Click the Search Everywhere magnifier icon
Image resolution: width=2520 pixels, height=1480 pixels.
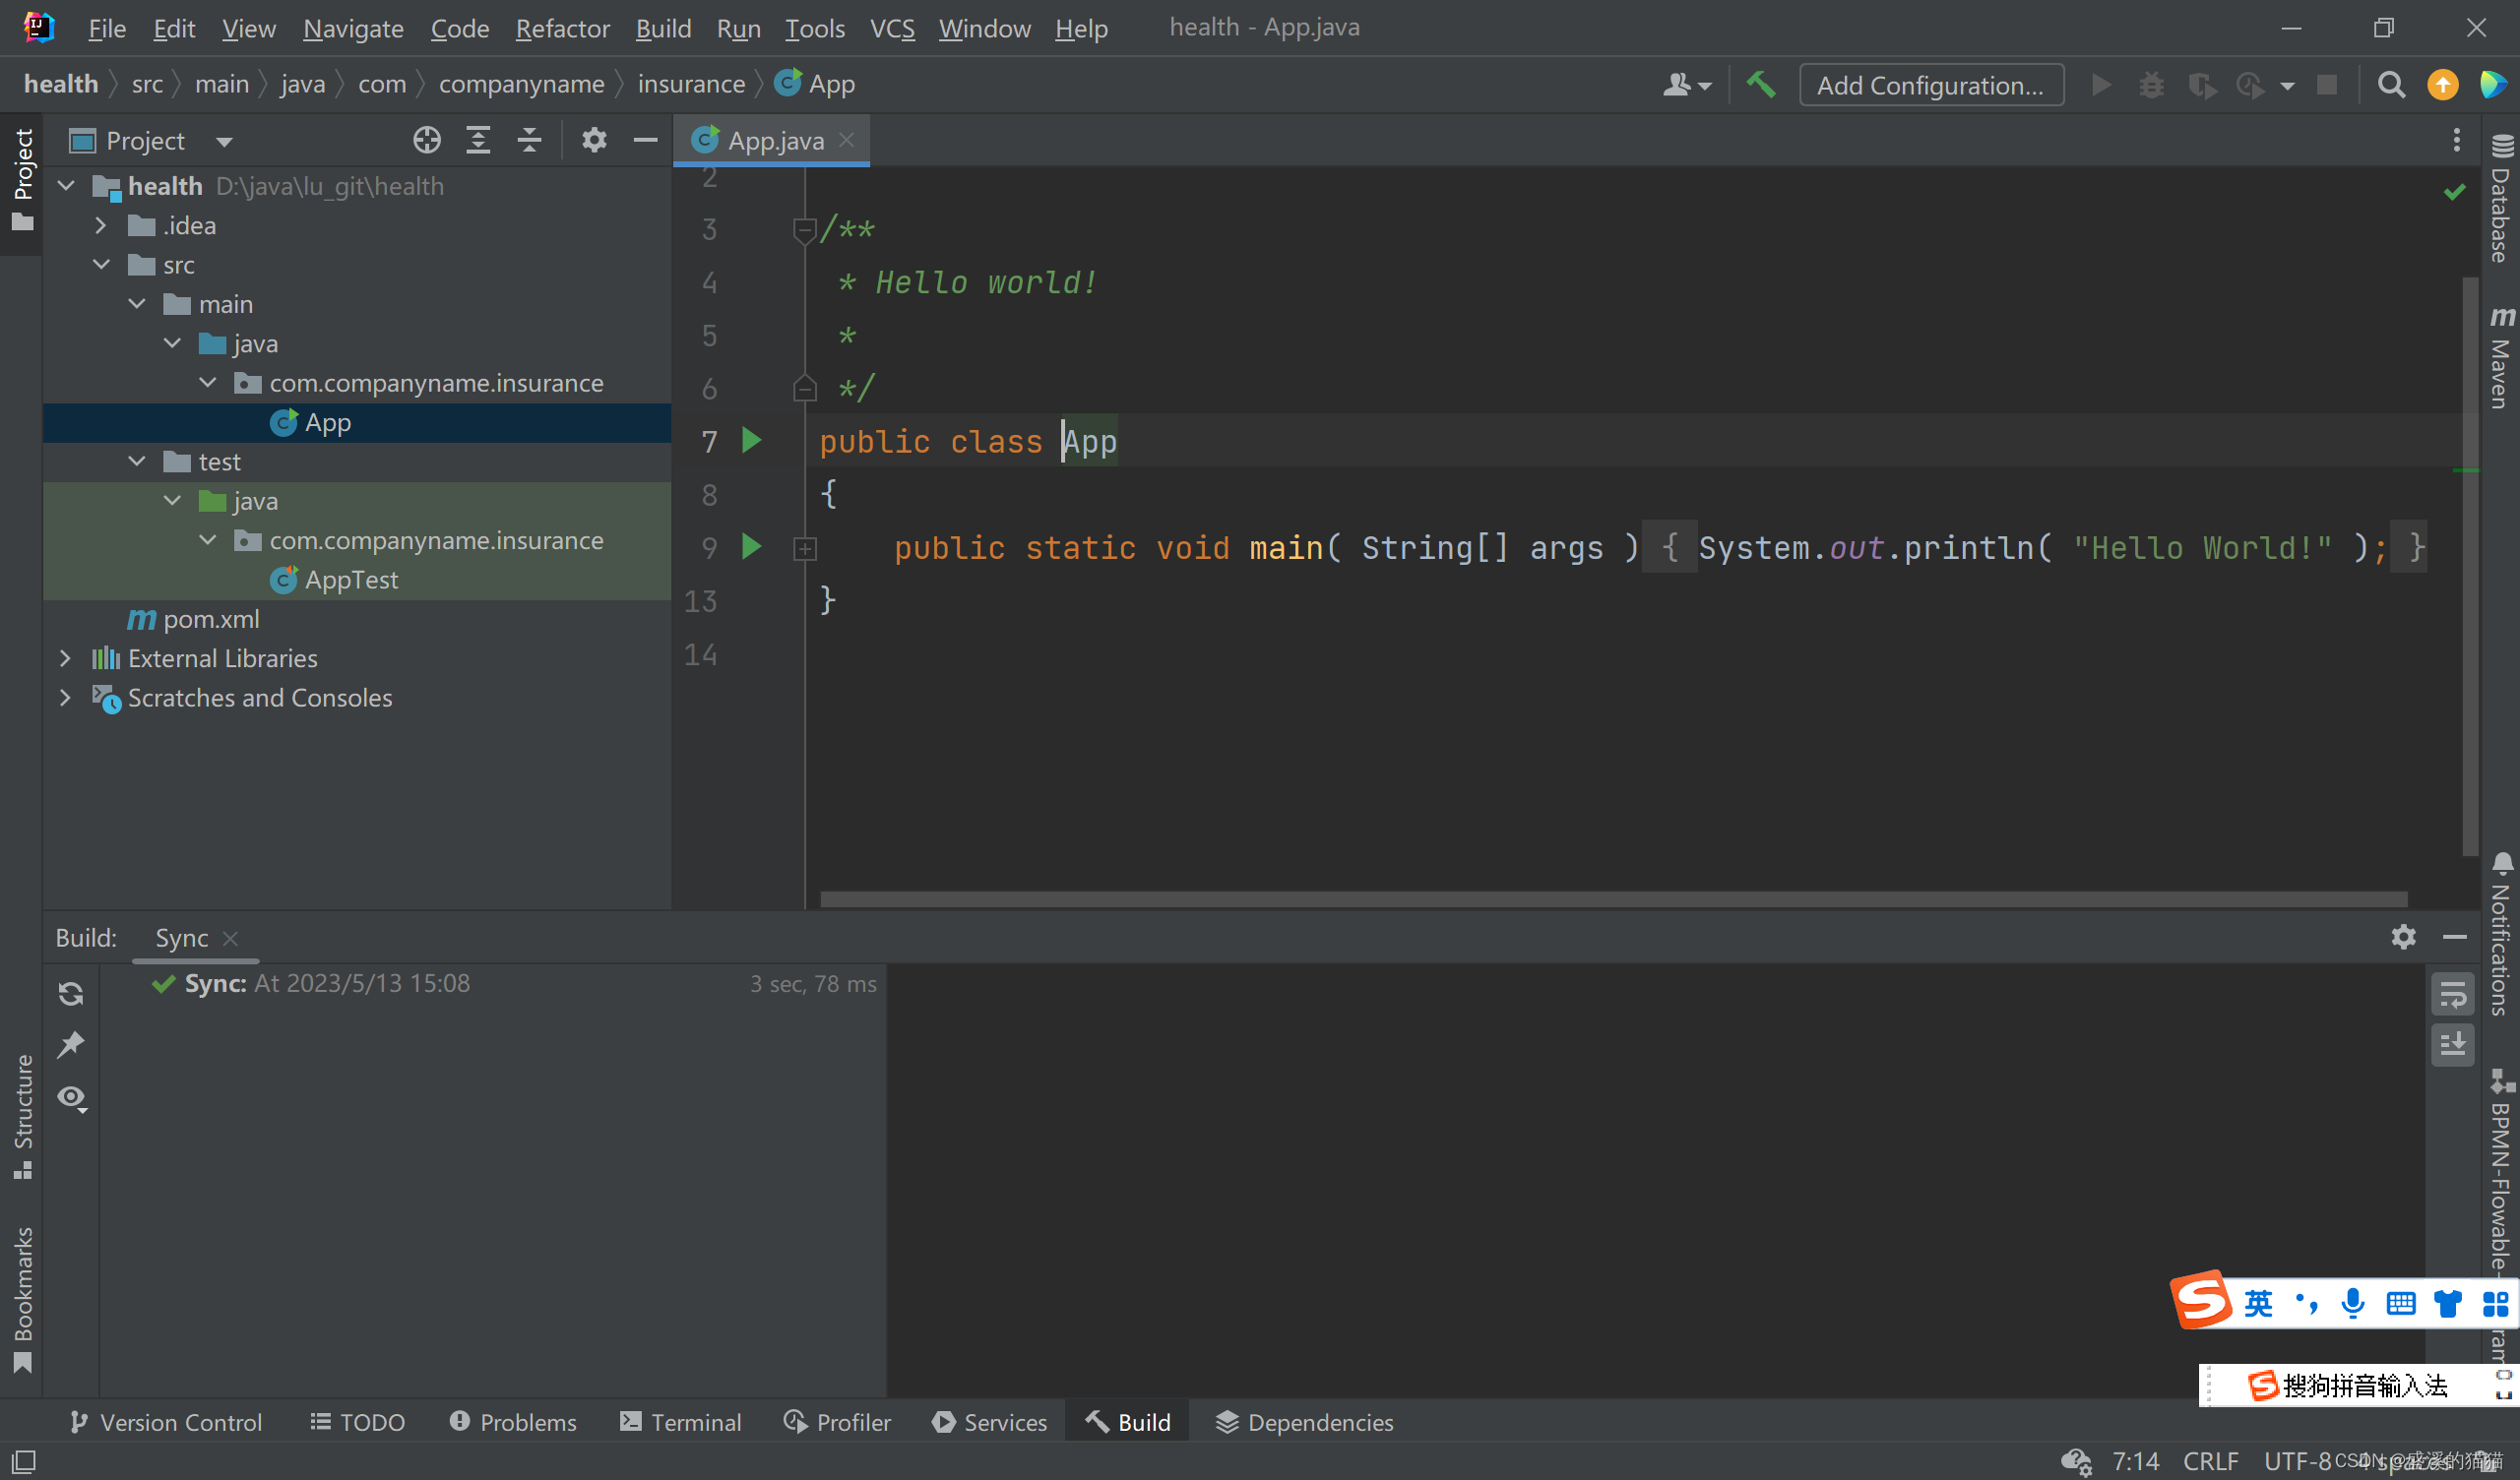click(2391, 85)
